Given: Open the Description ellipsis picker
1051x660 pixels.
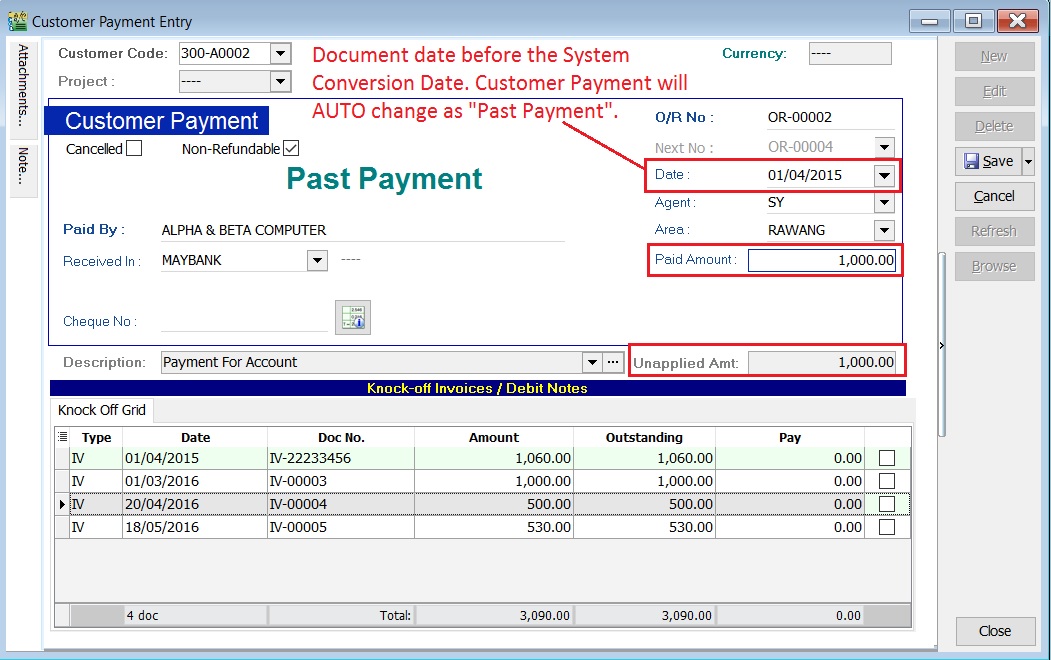Looking at the screenshot, I should [612, 362].
